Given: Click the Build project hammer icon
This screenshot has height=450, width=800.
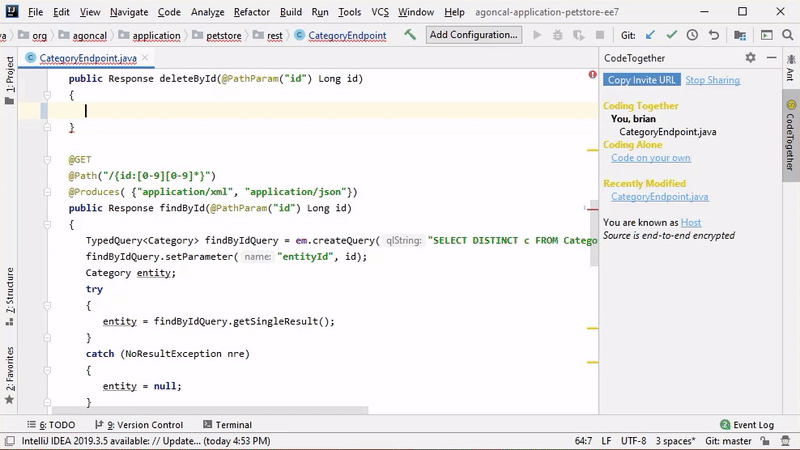Looking at the screenshot, I should [410, 35].
